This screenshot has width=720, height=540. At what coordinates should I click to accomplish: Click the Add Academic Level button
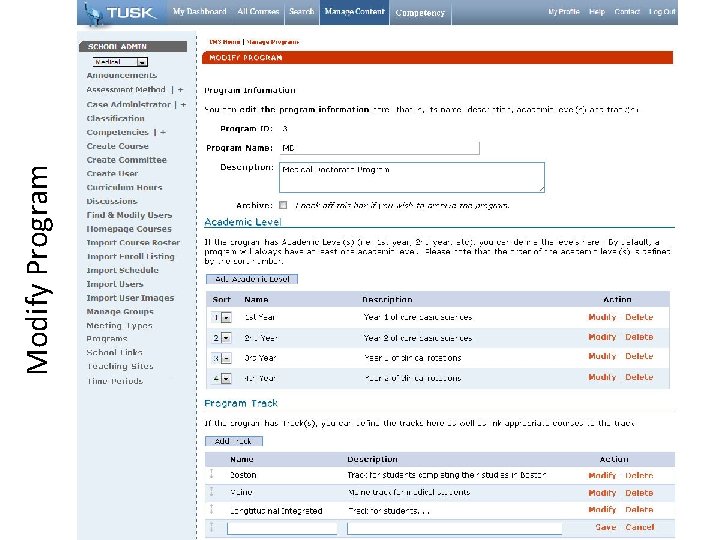click(x=252, y=279)
